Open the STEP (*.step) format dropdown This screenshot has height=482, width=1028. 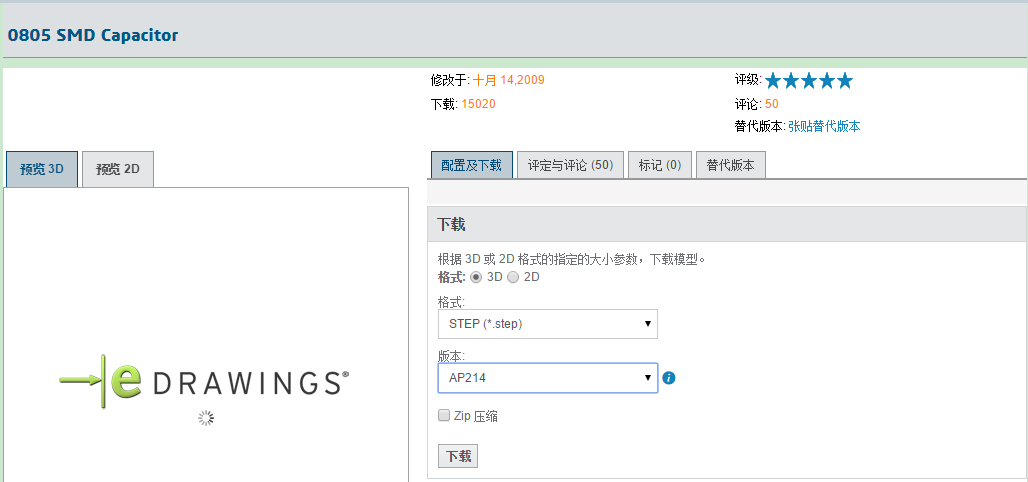point(547,324)
